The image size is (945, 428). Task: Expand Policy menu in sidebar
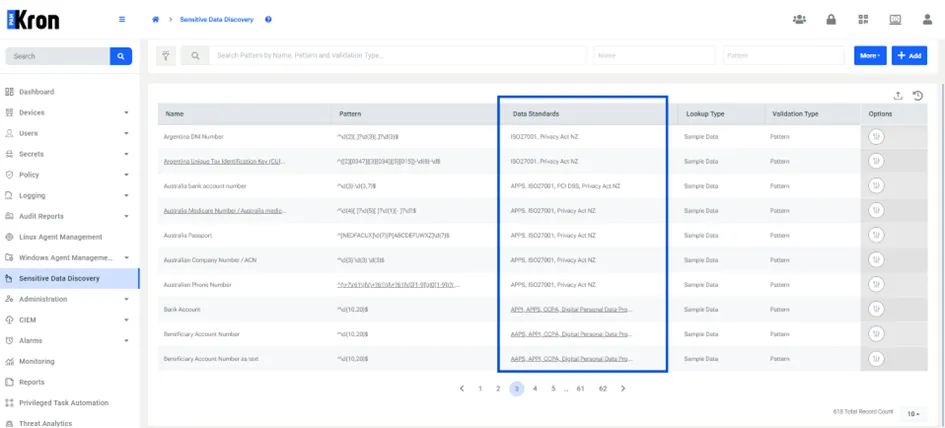(x=72, y=175)
